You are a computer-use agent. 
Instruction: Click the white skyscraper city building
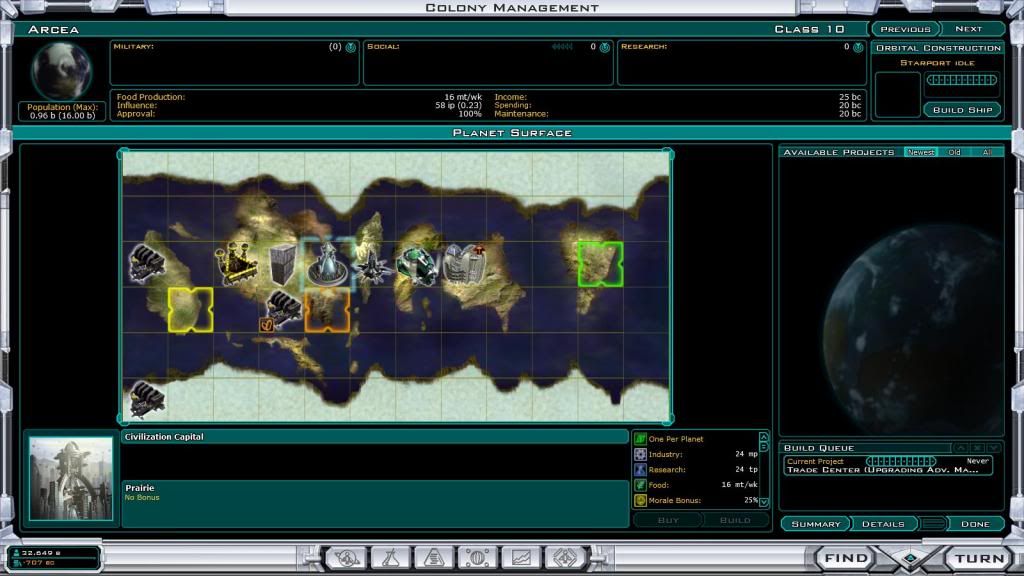pyautogui.click(x=464, y=264)
